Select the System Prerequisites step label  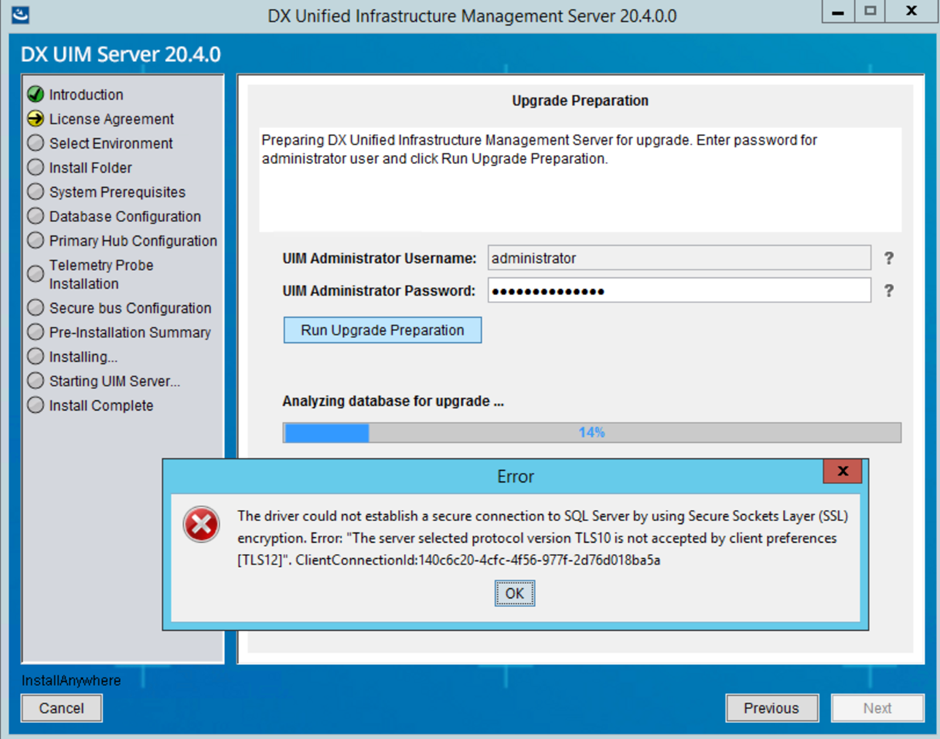(118, 192)
